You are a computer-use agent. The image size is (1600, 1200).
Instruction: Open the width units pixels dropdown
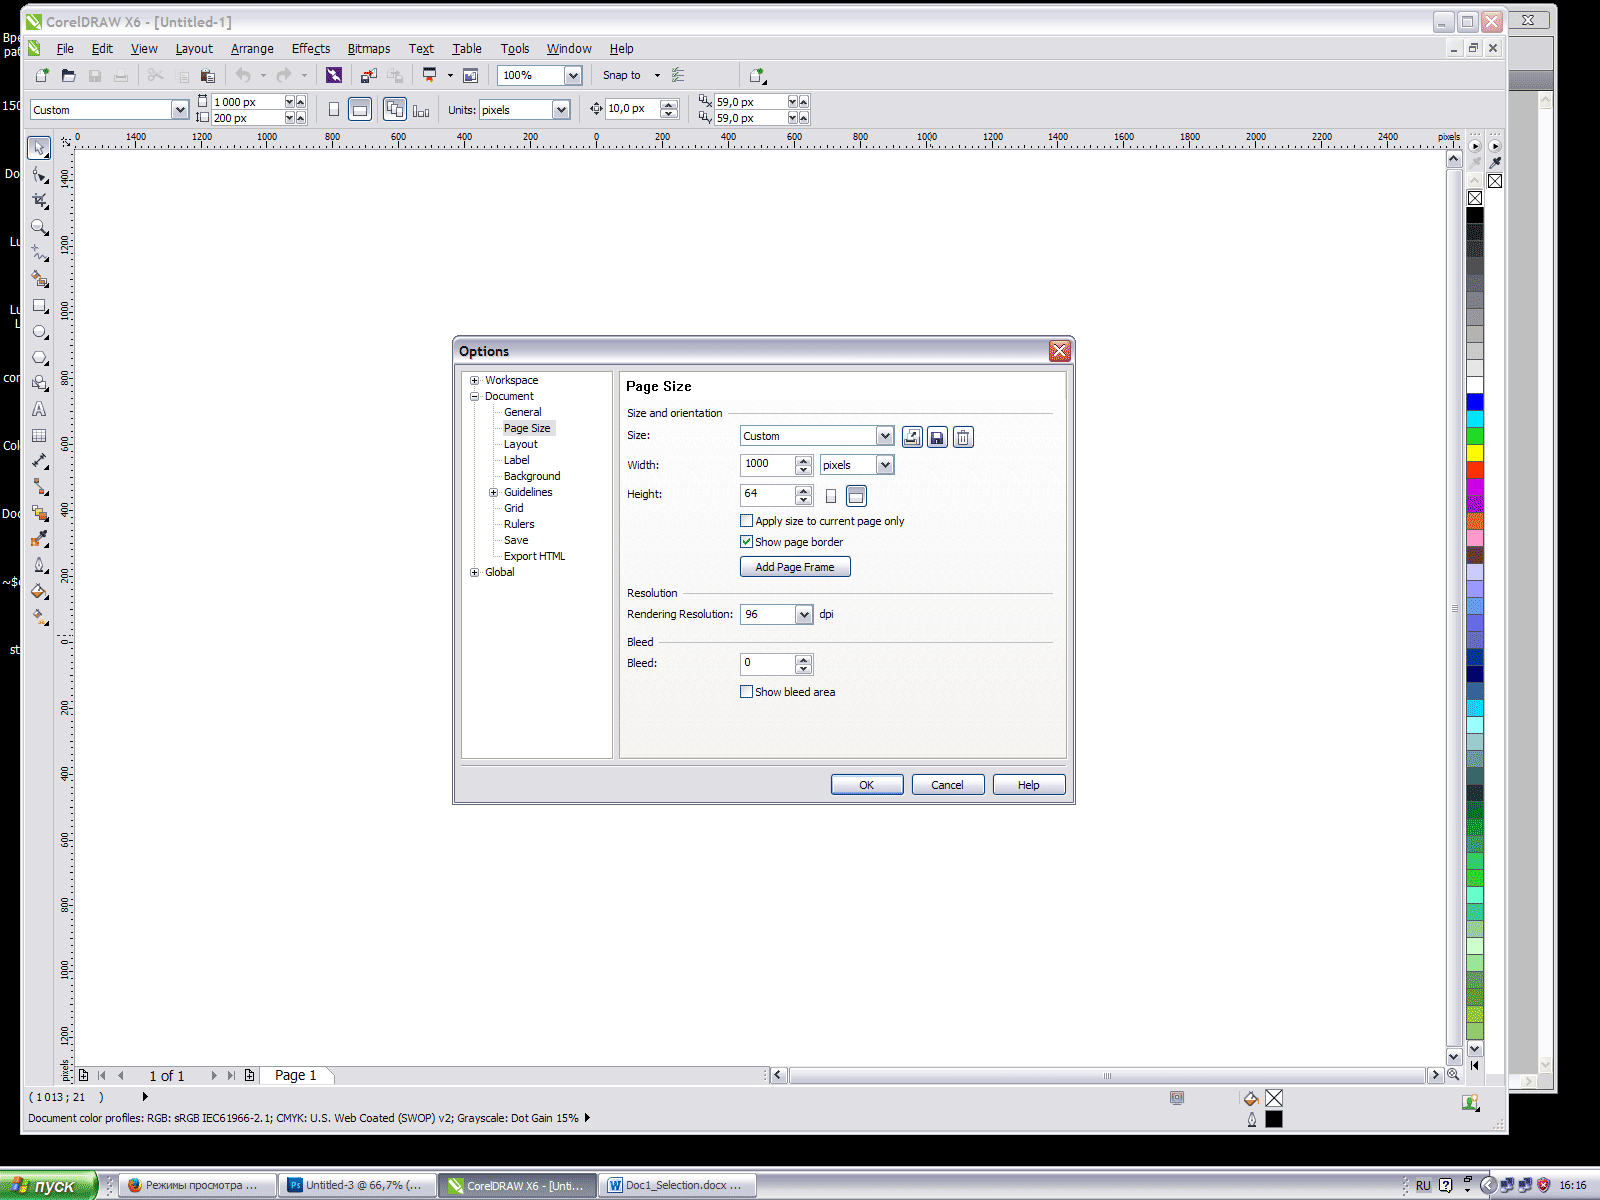[x=885, y=465]
